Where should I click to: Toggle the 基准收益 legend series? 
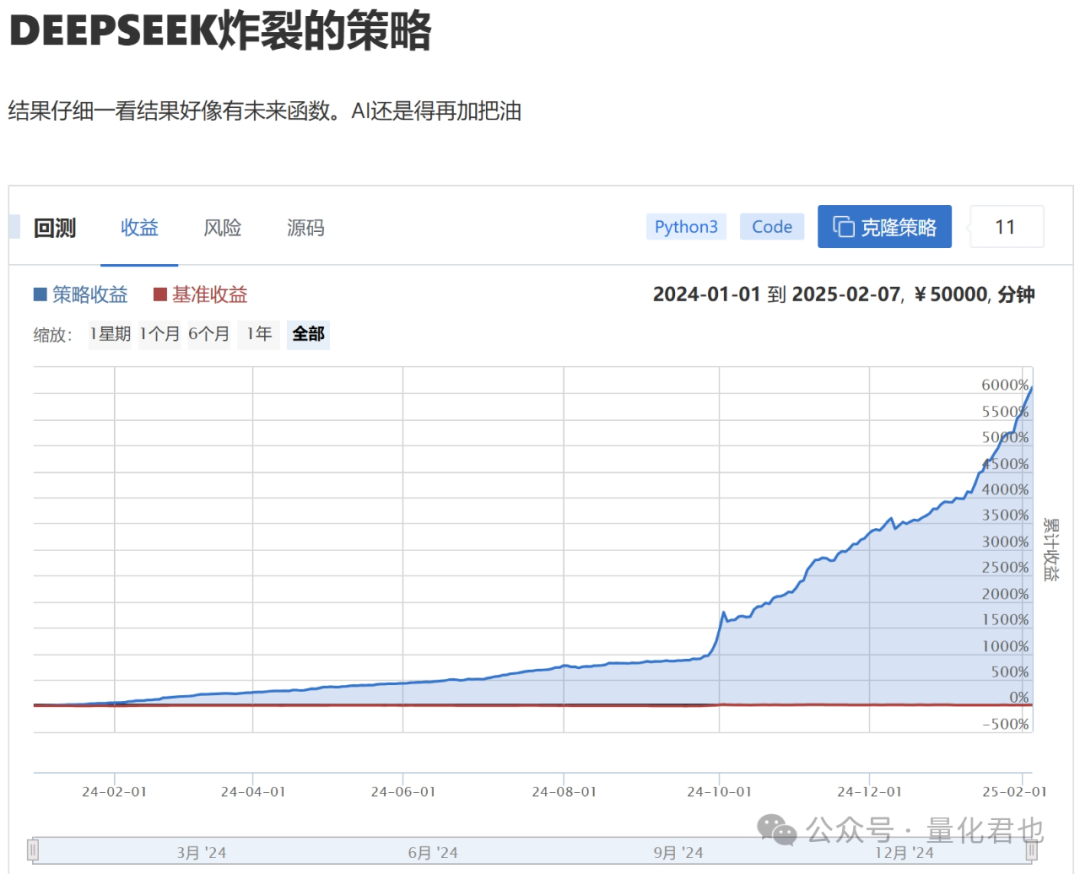click(200, 295)
